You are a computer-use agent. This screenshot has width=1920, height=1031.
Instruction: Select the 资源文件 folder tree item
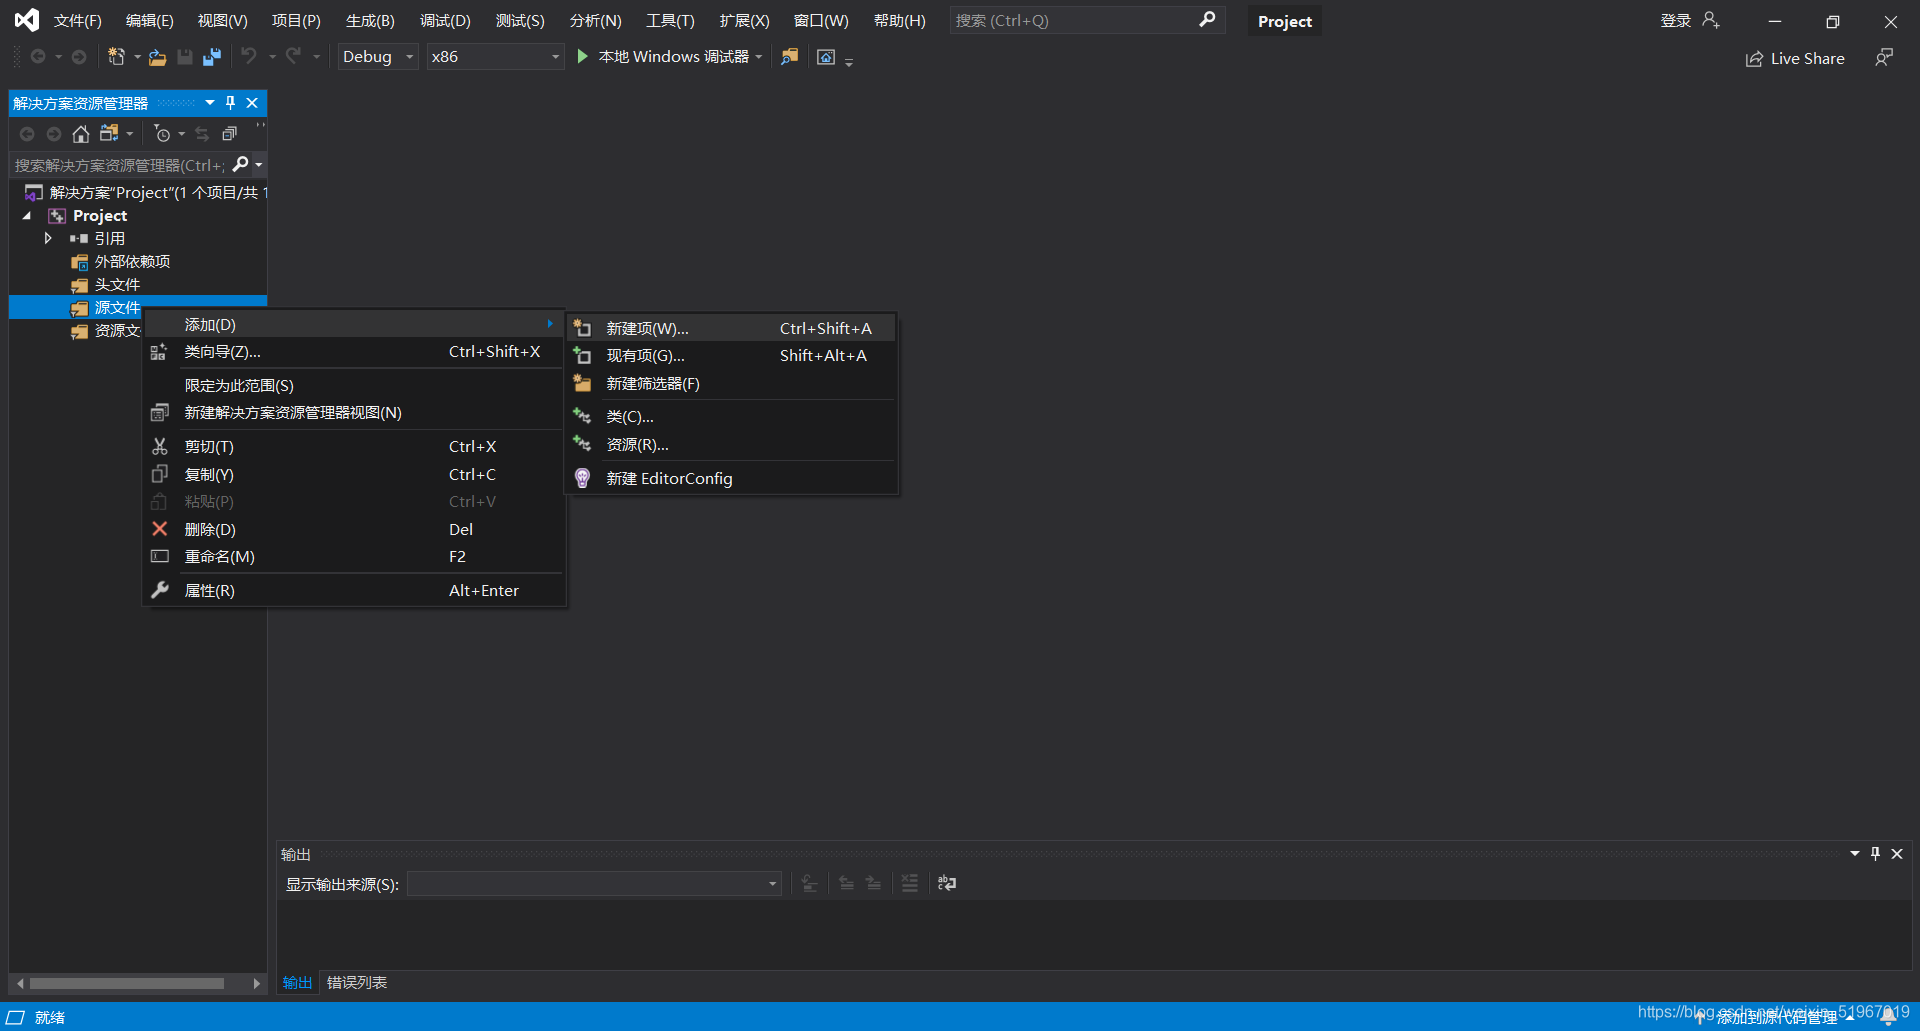click(x=105, y=331)
